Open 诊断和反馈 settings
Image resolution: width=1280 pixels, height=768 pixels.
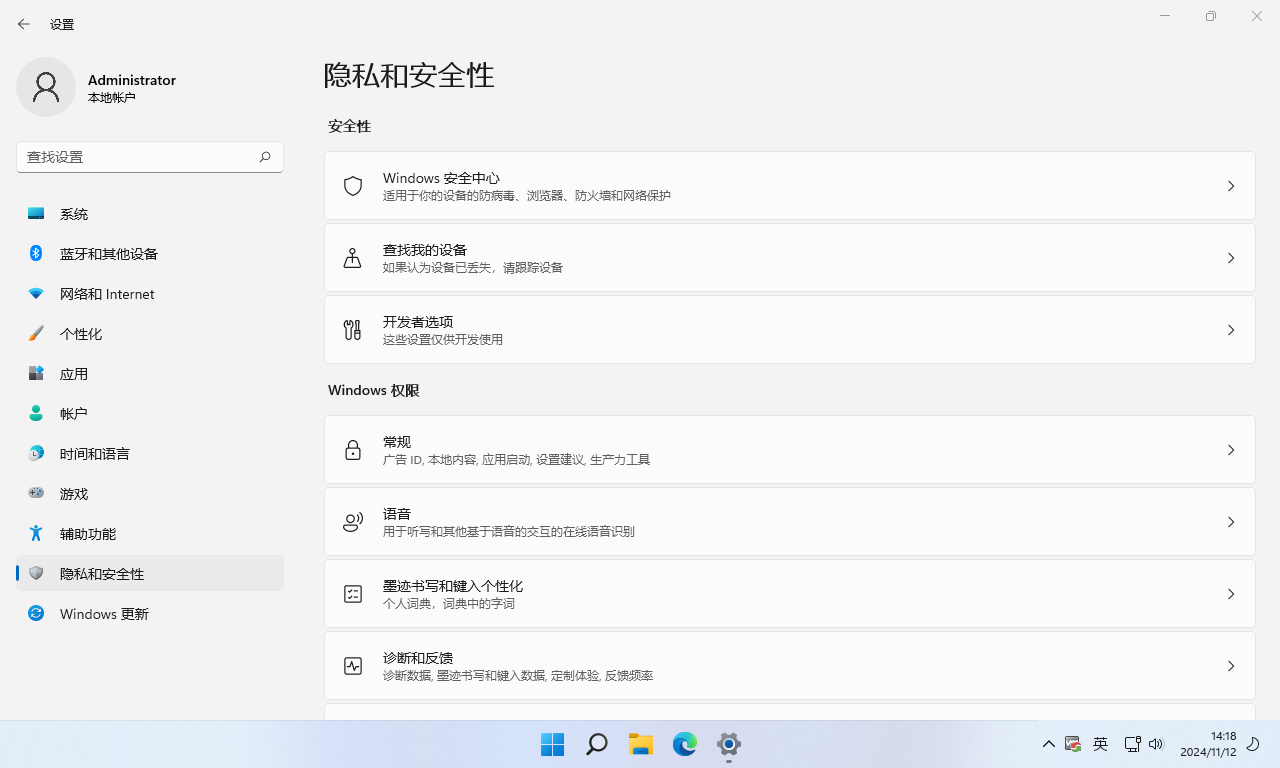pos(790,666)
